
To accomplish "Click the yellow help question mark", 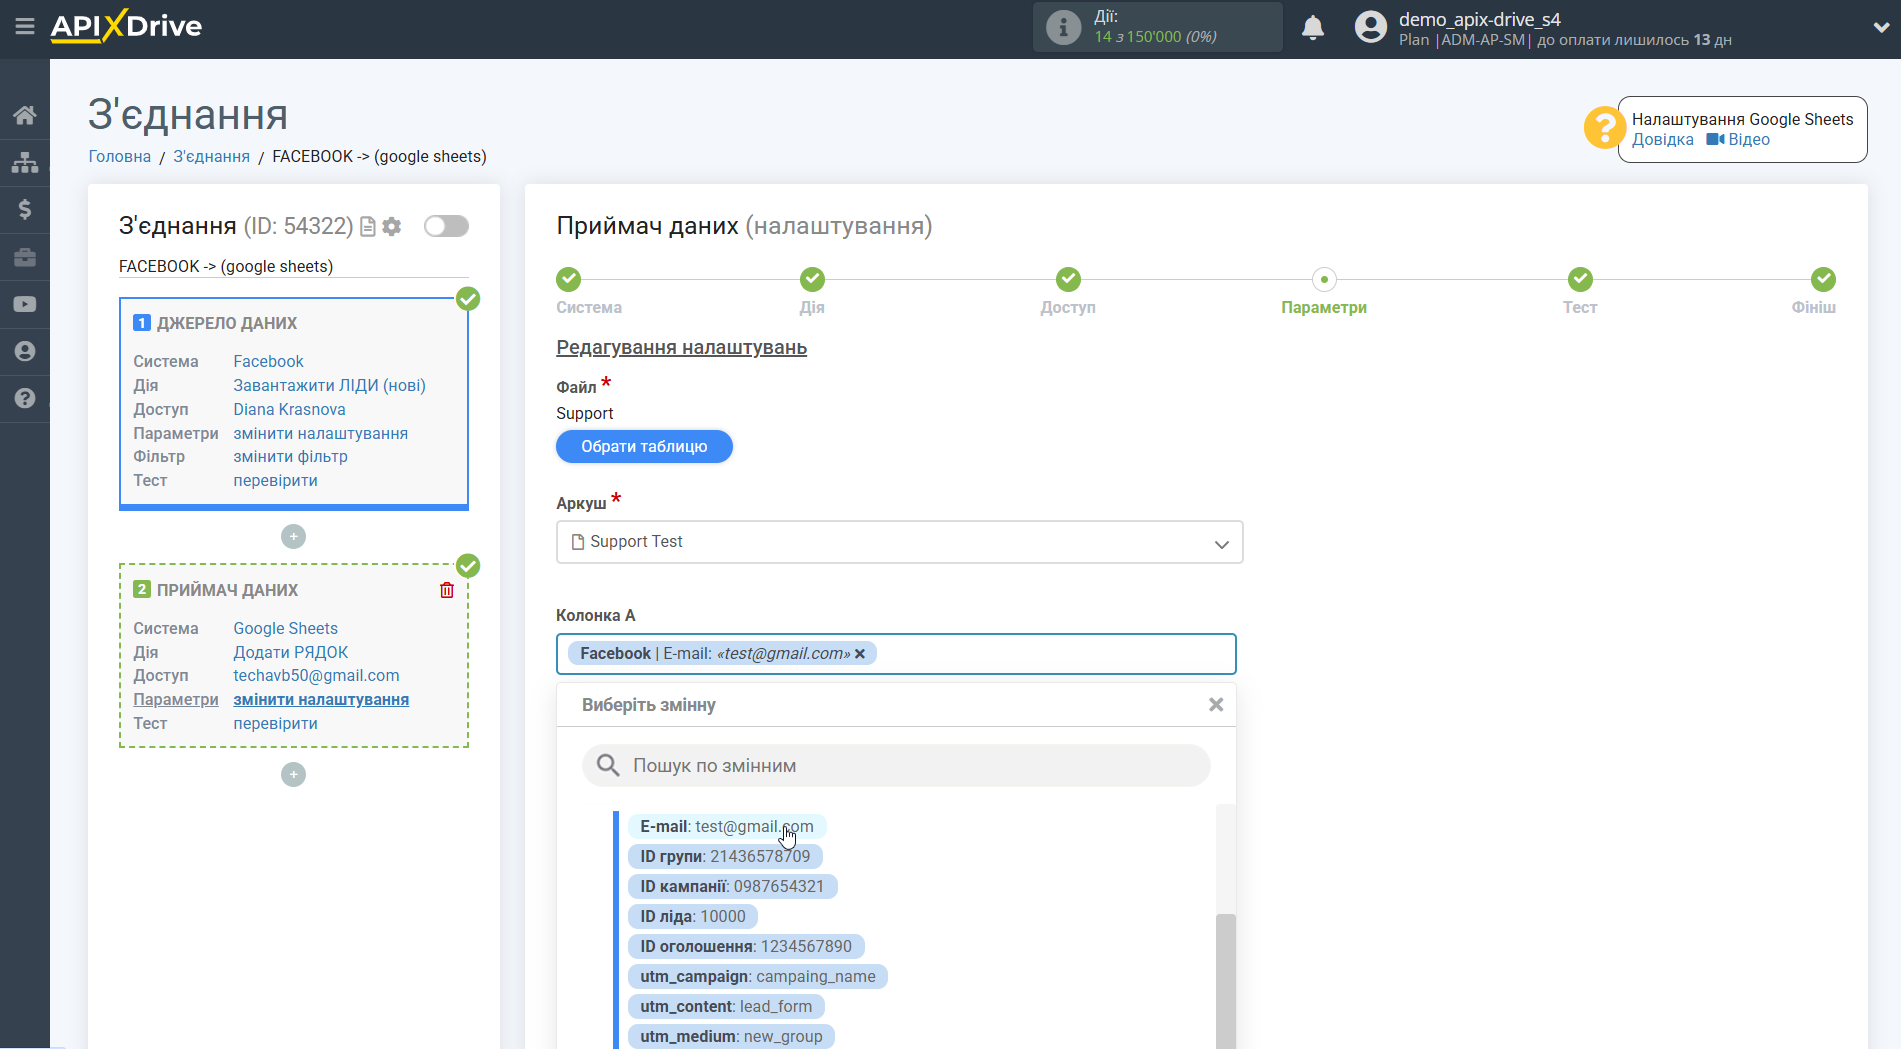I will (x=1604, y=128).
